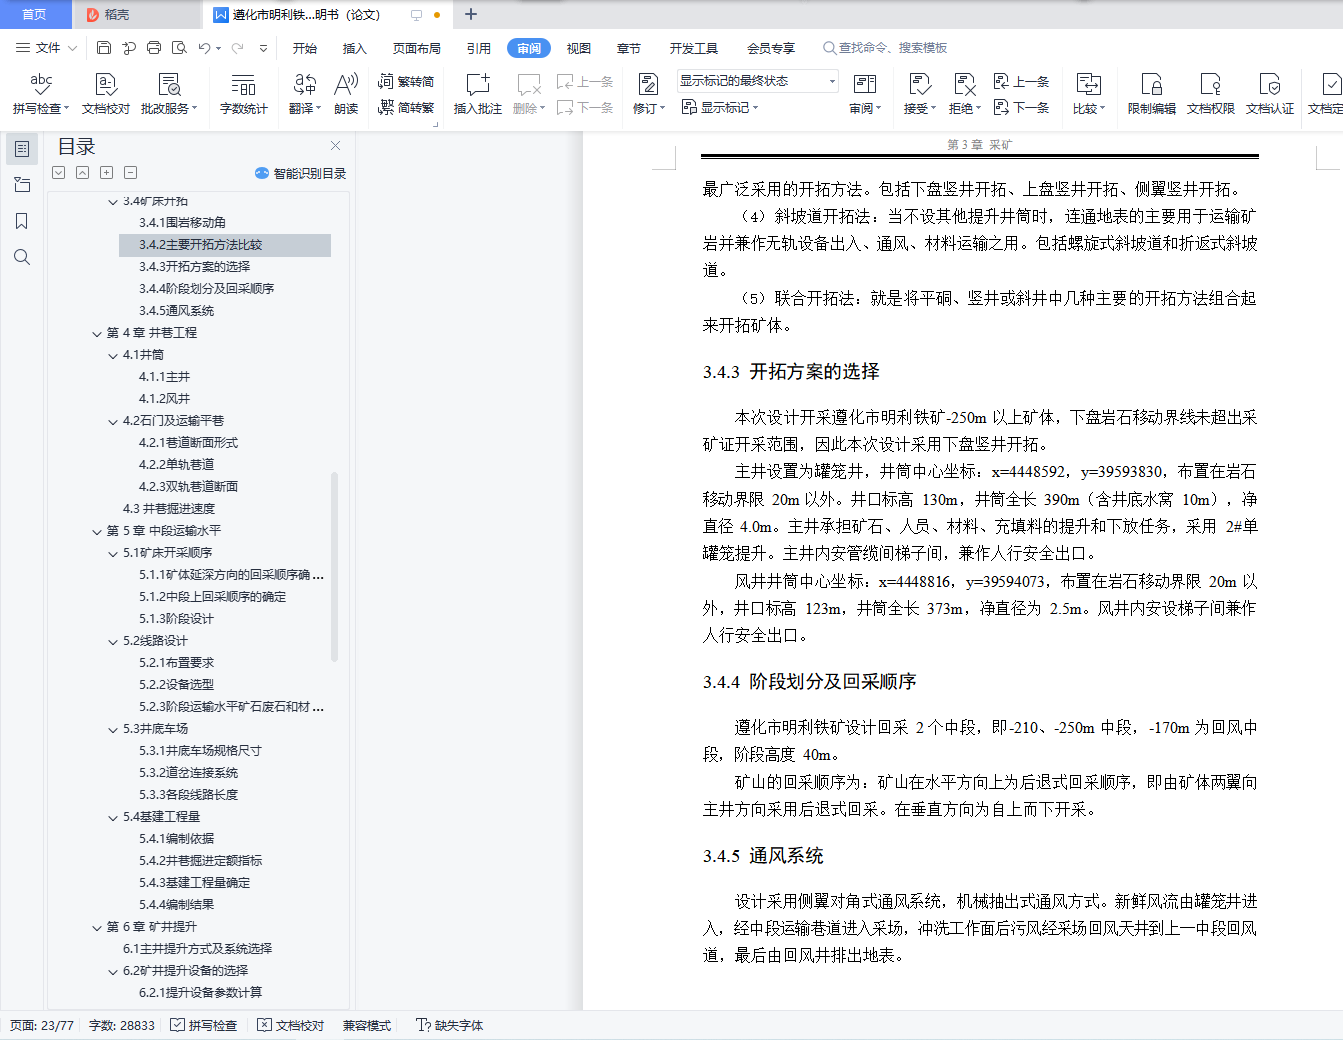Click 页面: 23/77 page indicator
1343x1040 pixels.
(x=42, y=1025)
